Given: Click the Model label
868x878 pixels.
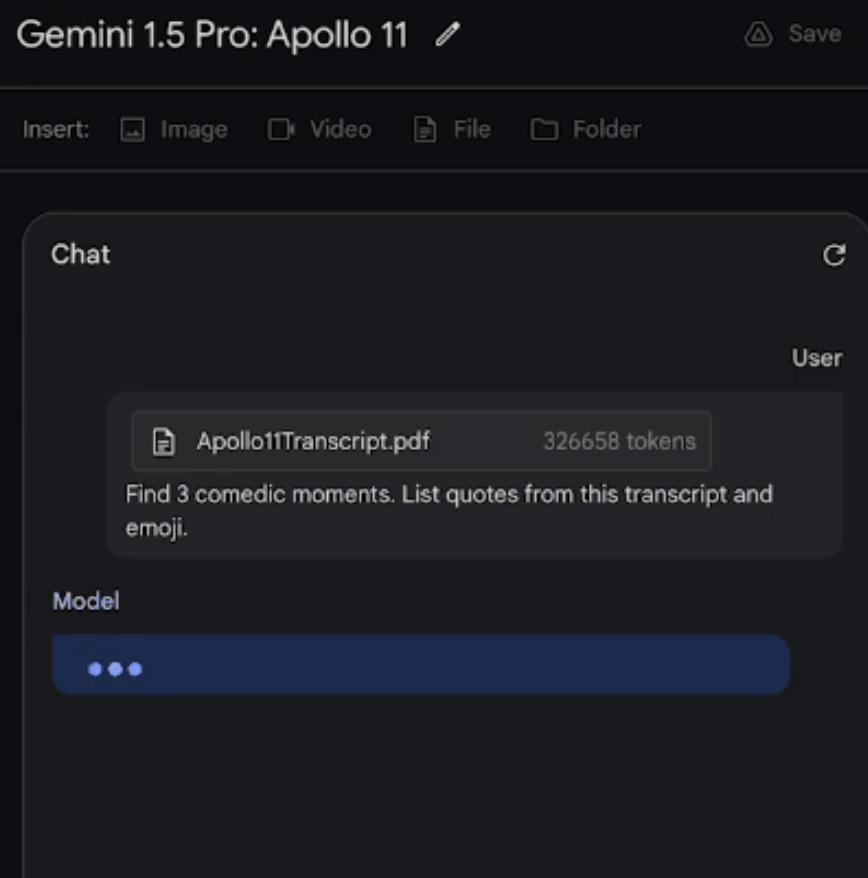Looking at the screenshot, I should tap(86, 601).
